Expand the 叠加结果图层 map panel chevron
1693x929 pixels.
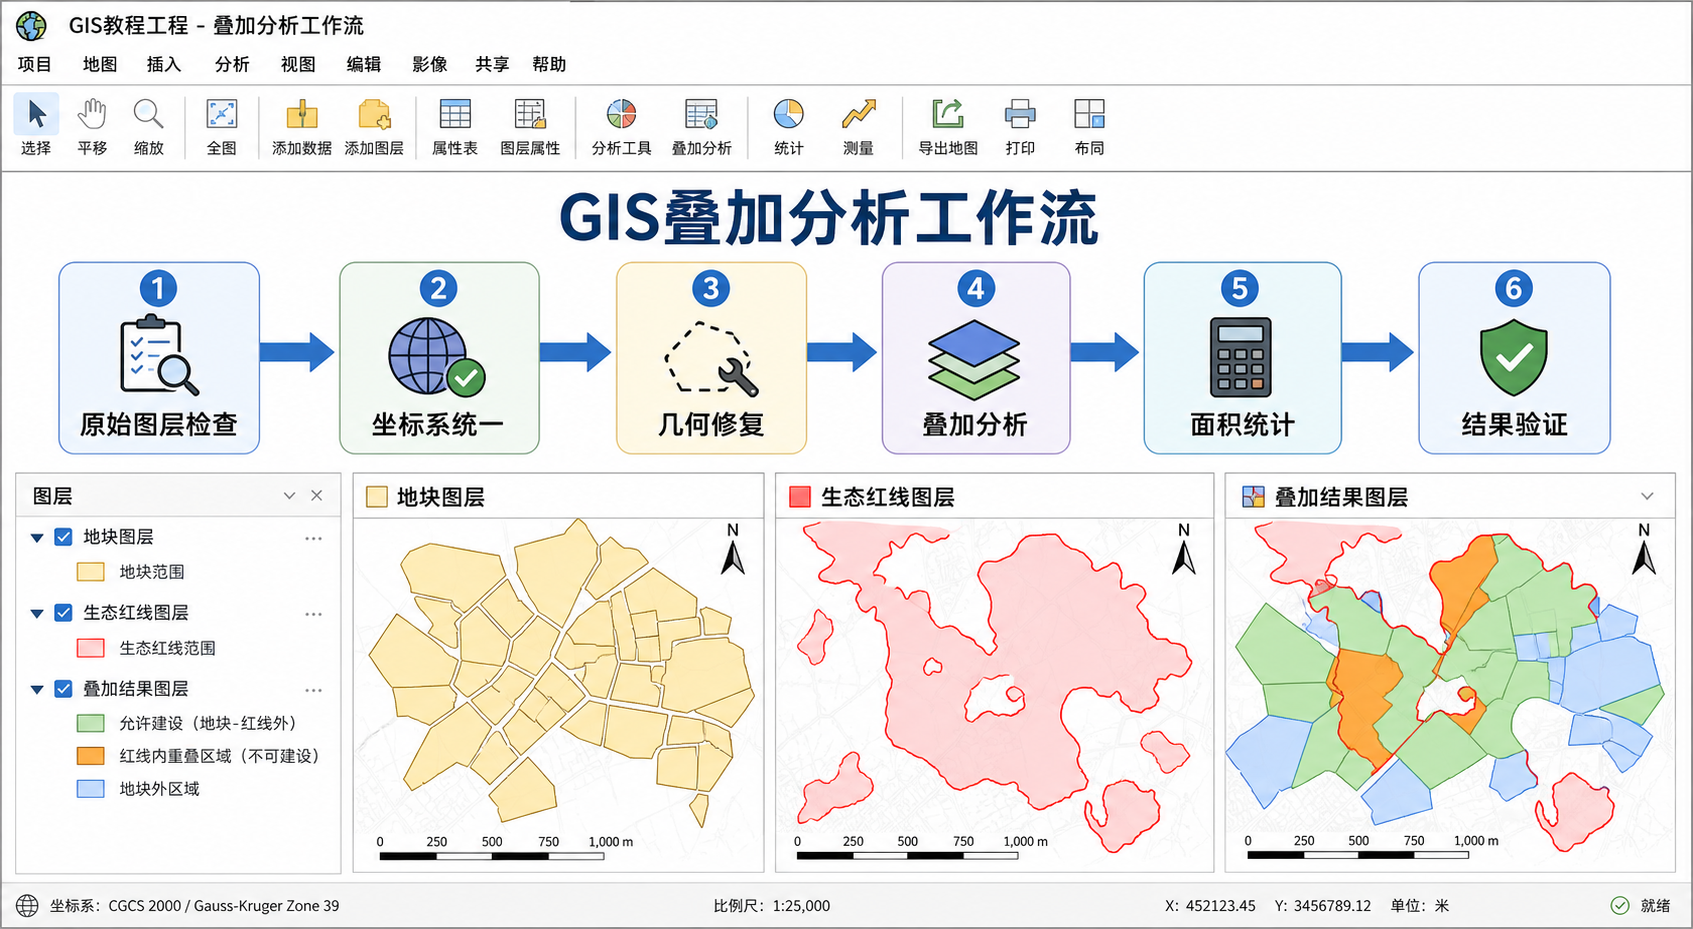tap(1647, 497)
